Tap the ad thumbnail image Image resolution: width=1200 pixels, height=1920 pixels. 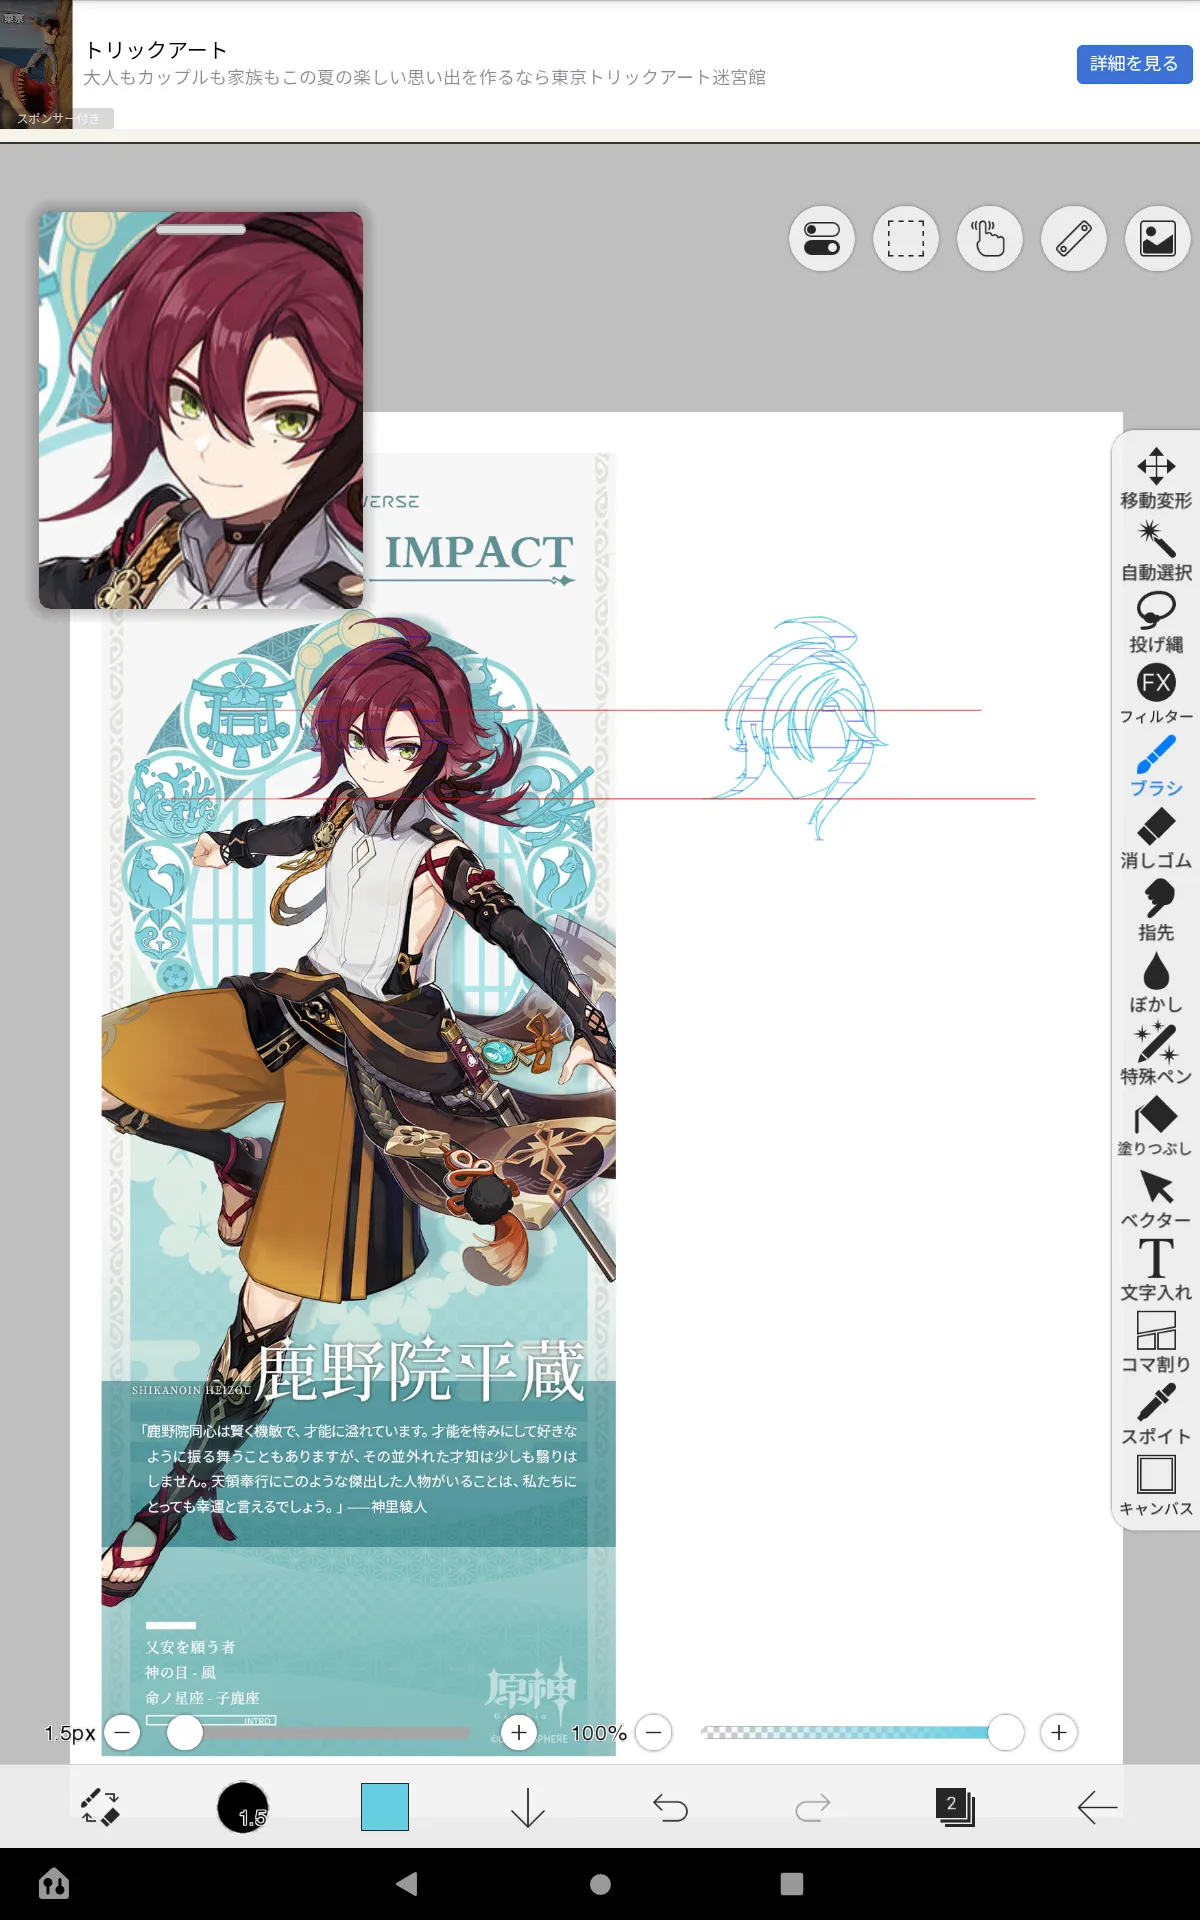point(36,64)
